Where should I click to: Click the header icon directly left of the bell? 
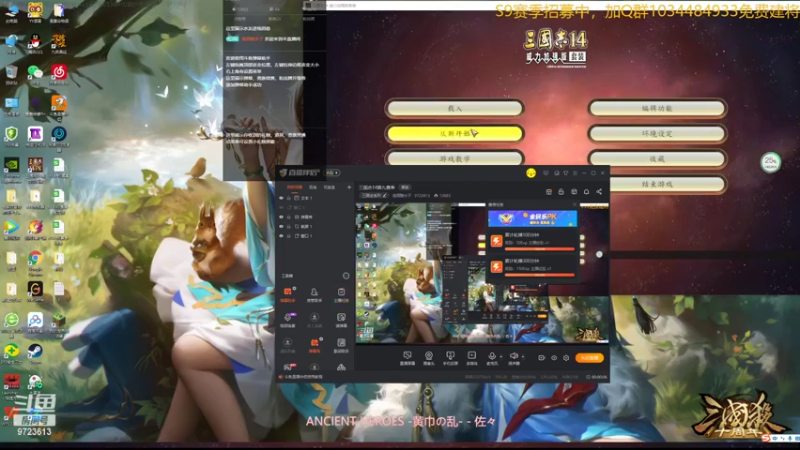[x=574, y=191]
